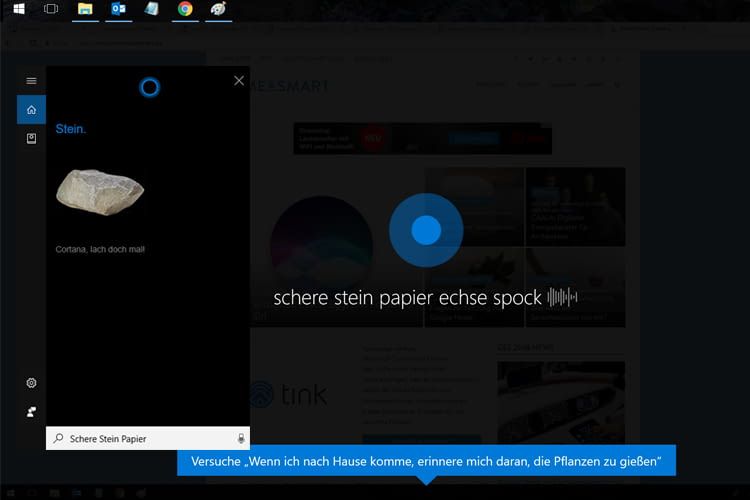The height and width of the screenshot is (500, 750).
Task: Click the blue 'Versuche' tip banner
Action: [x=427, y=461]
